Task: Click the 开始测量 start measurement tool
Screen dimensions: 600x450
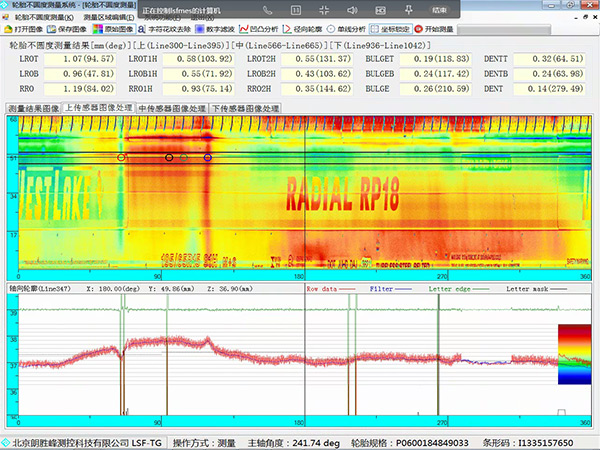Action: click(x=434, y=29)
